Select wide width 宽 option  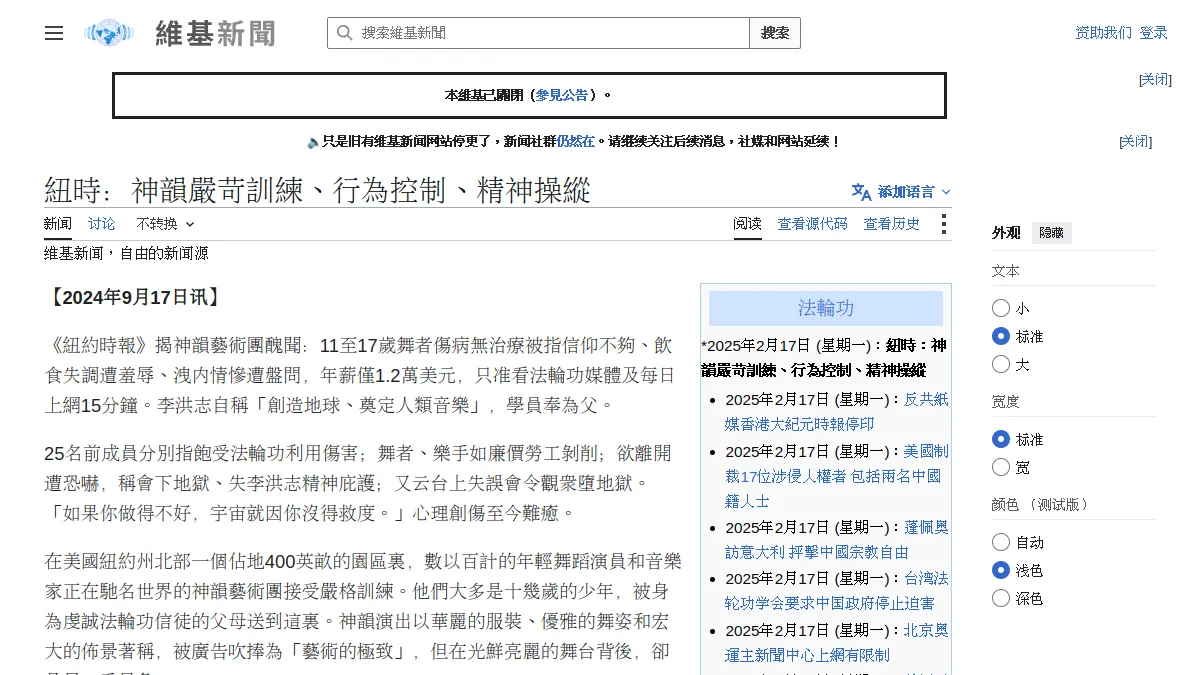click(1001, 467)
